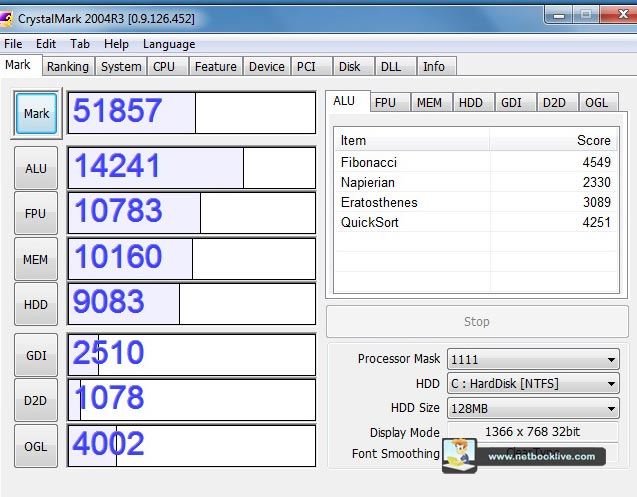
Task: Click the GDI score bar 2510
Action: (x=192, y=355)
